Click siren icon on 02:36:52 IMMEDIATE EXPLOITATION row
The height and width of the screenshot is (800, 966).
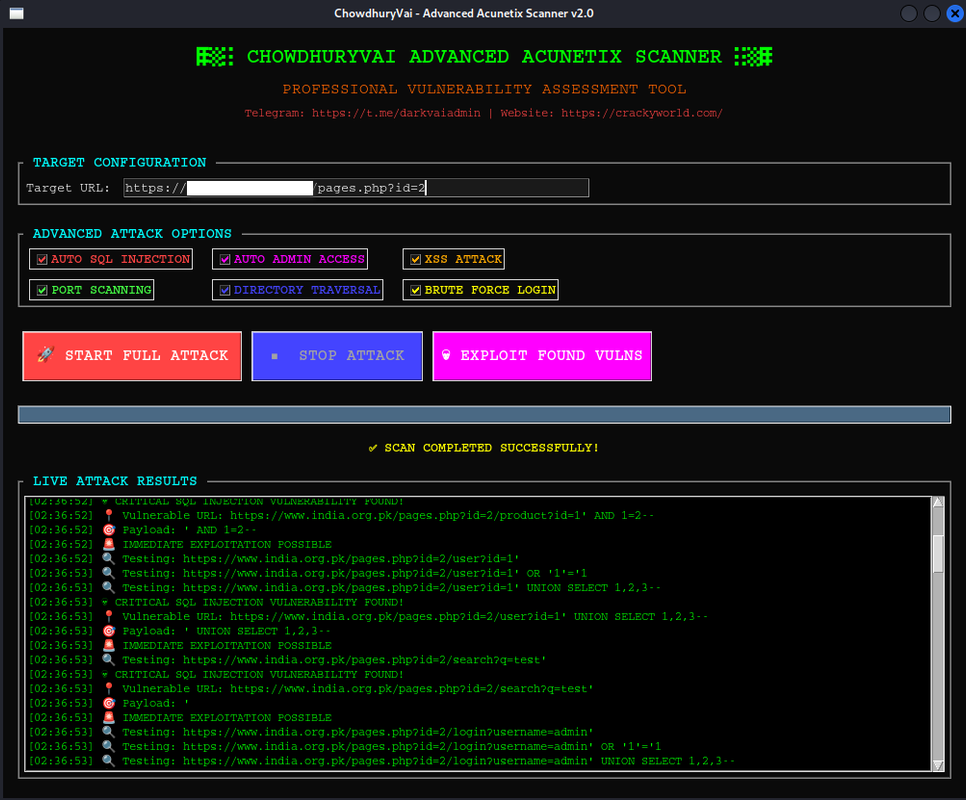pos(109,544)
